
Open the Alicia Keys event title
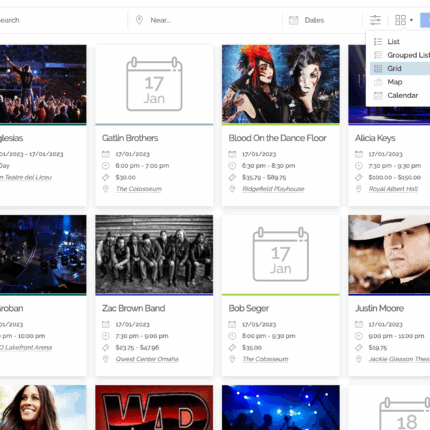pos(375,138)
